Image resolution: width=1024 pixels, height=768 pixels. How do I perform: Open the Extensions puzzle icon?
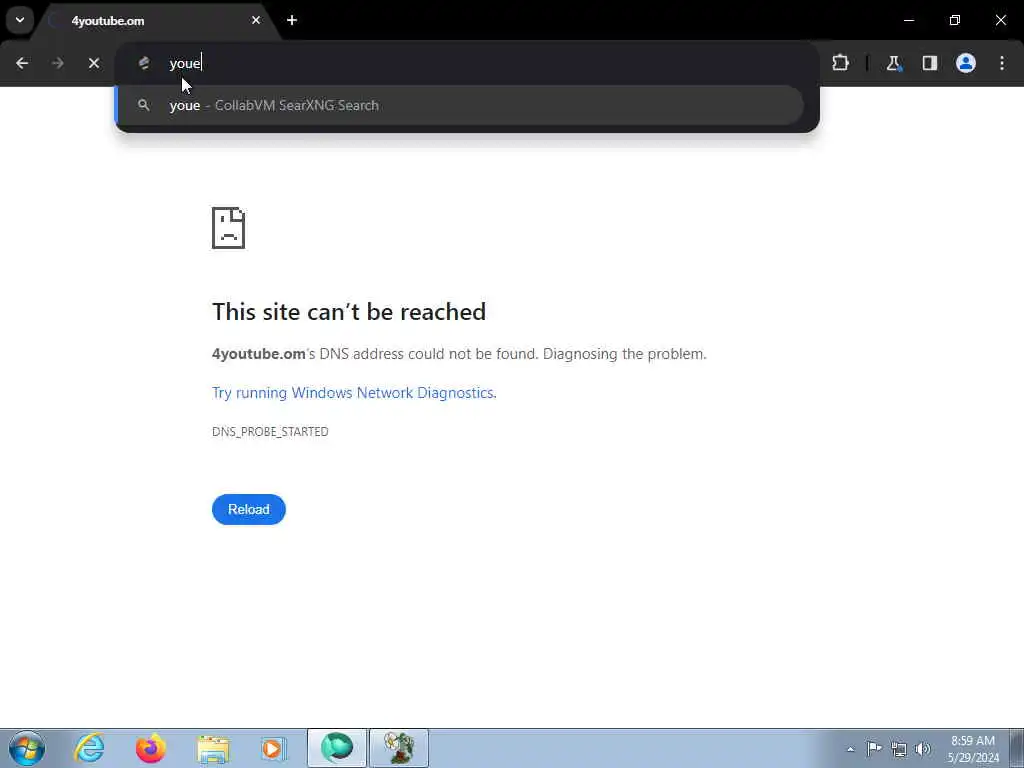[x=840, y=63]
